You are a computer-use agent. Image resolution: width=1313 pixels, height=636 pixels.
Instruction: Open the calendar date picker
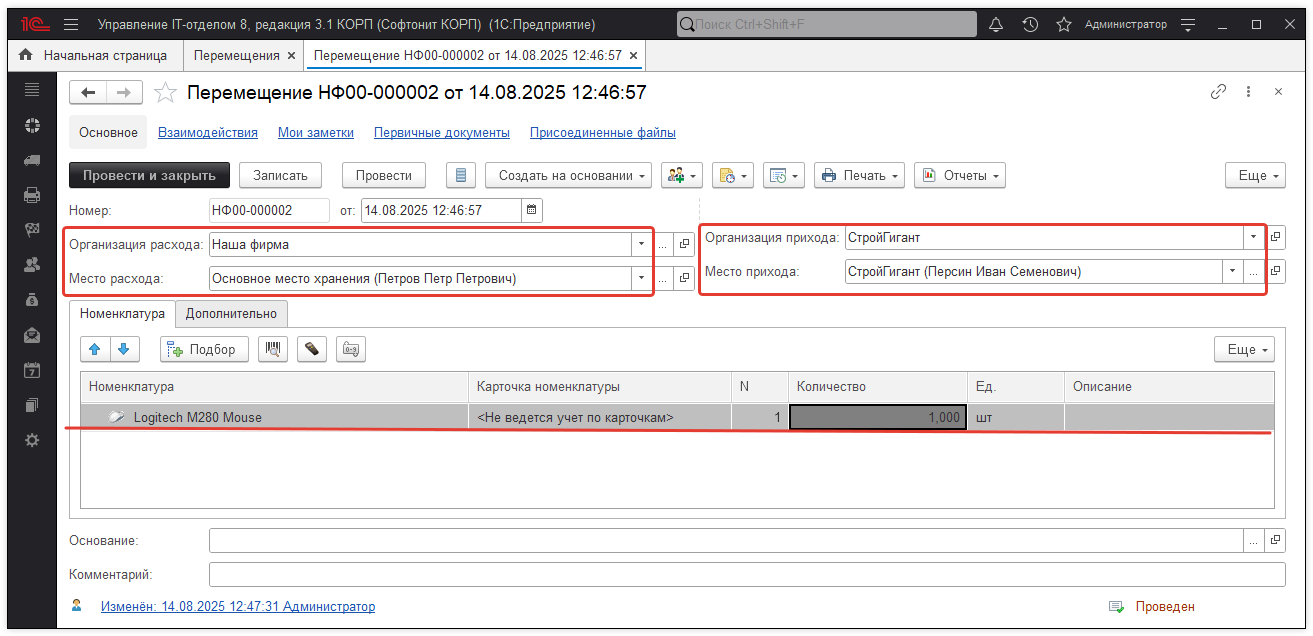[532, 210]
